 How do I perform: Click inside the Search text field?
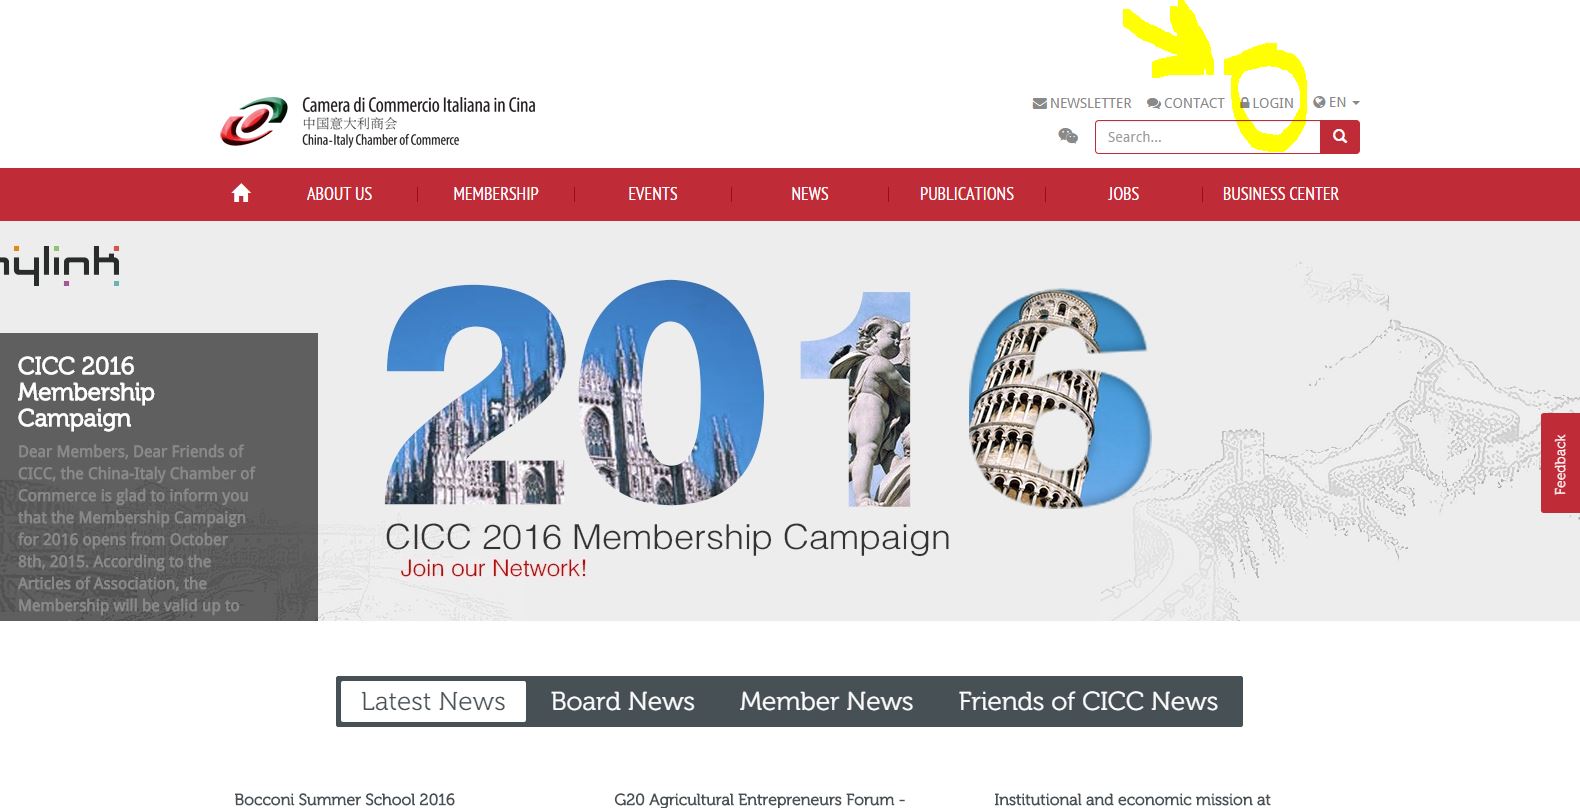1207,137
